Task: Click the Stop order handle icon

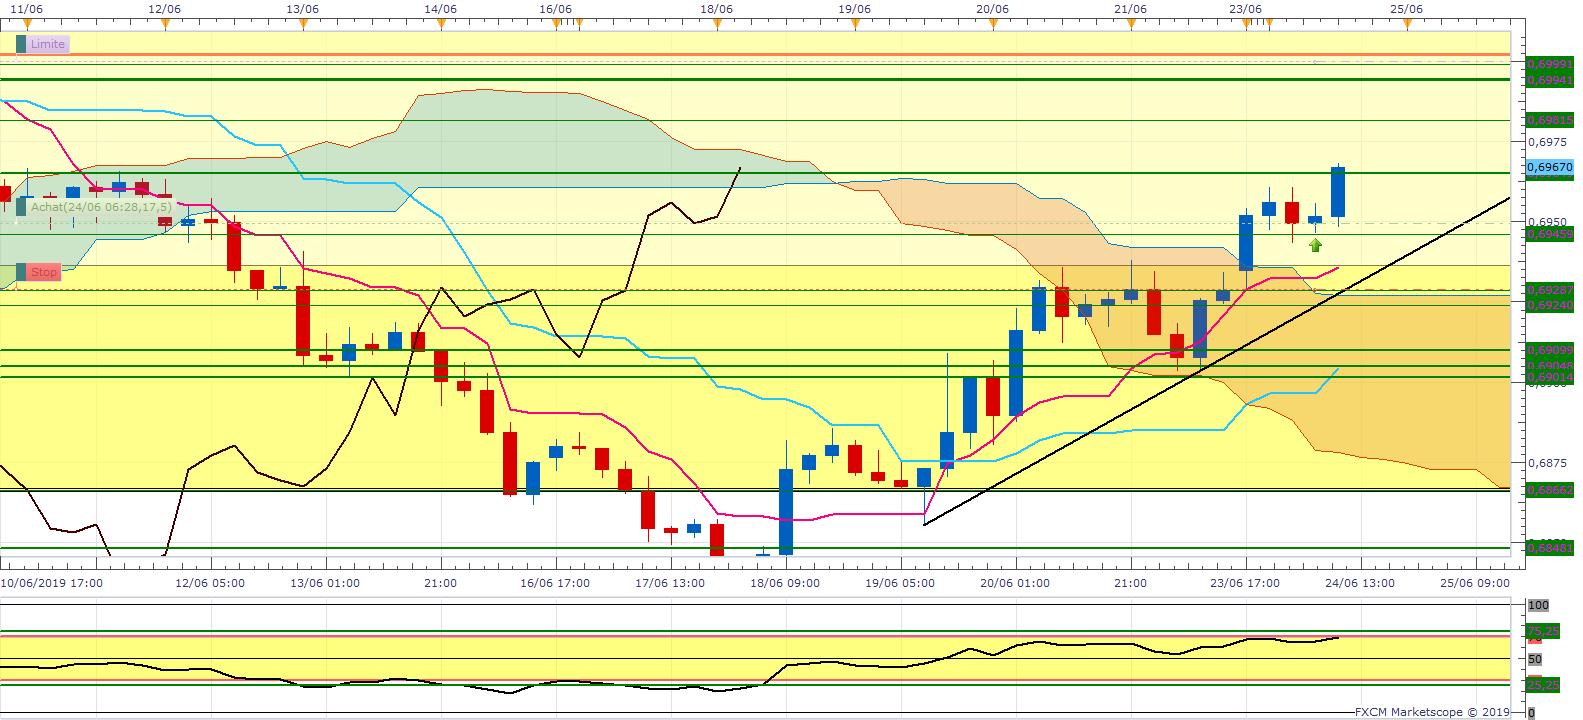Action: click(x=21, y=272)
